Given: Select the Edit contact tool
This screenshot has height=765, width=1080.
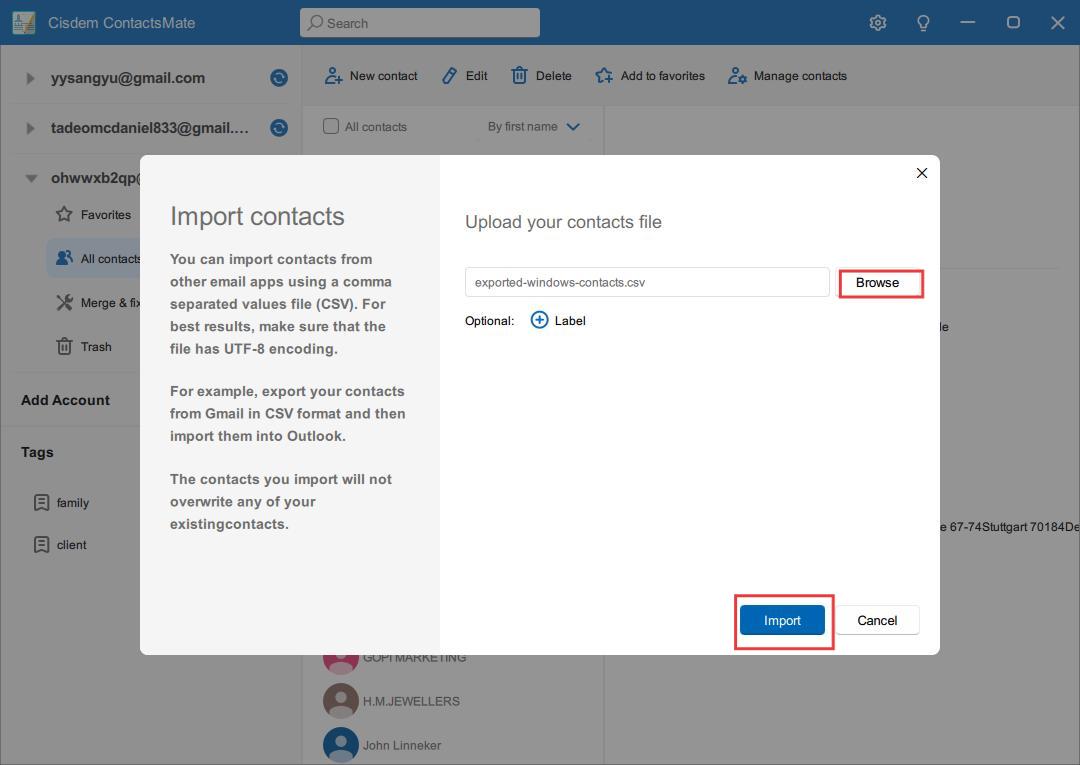Looking at the screenshot, I should click(463, 75).
